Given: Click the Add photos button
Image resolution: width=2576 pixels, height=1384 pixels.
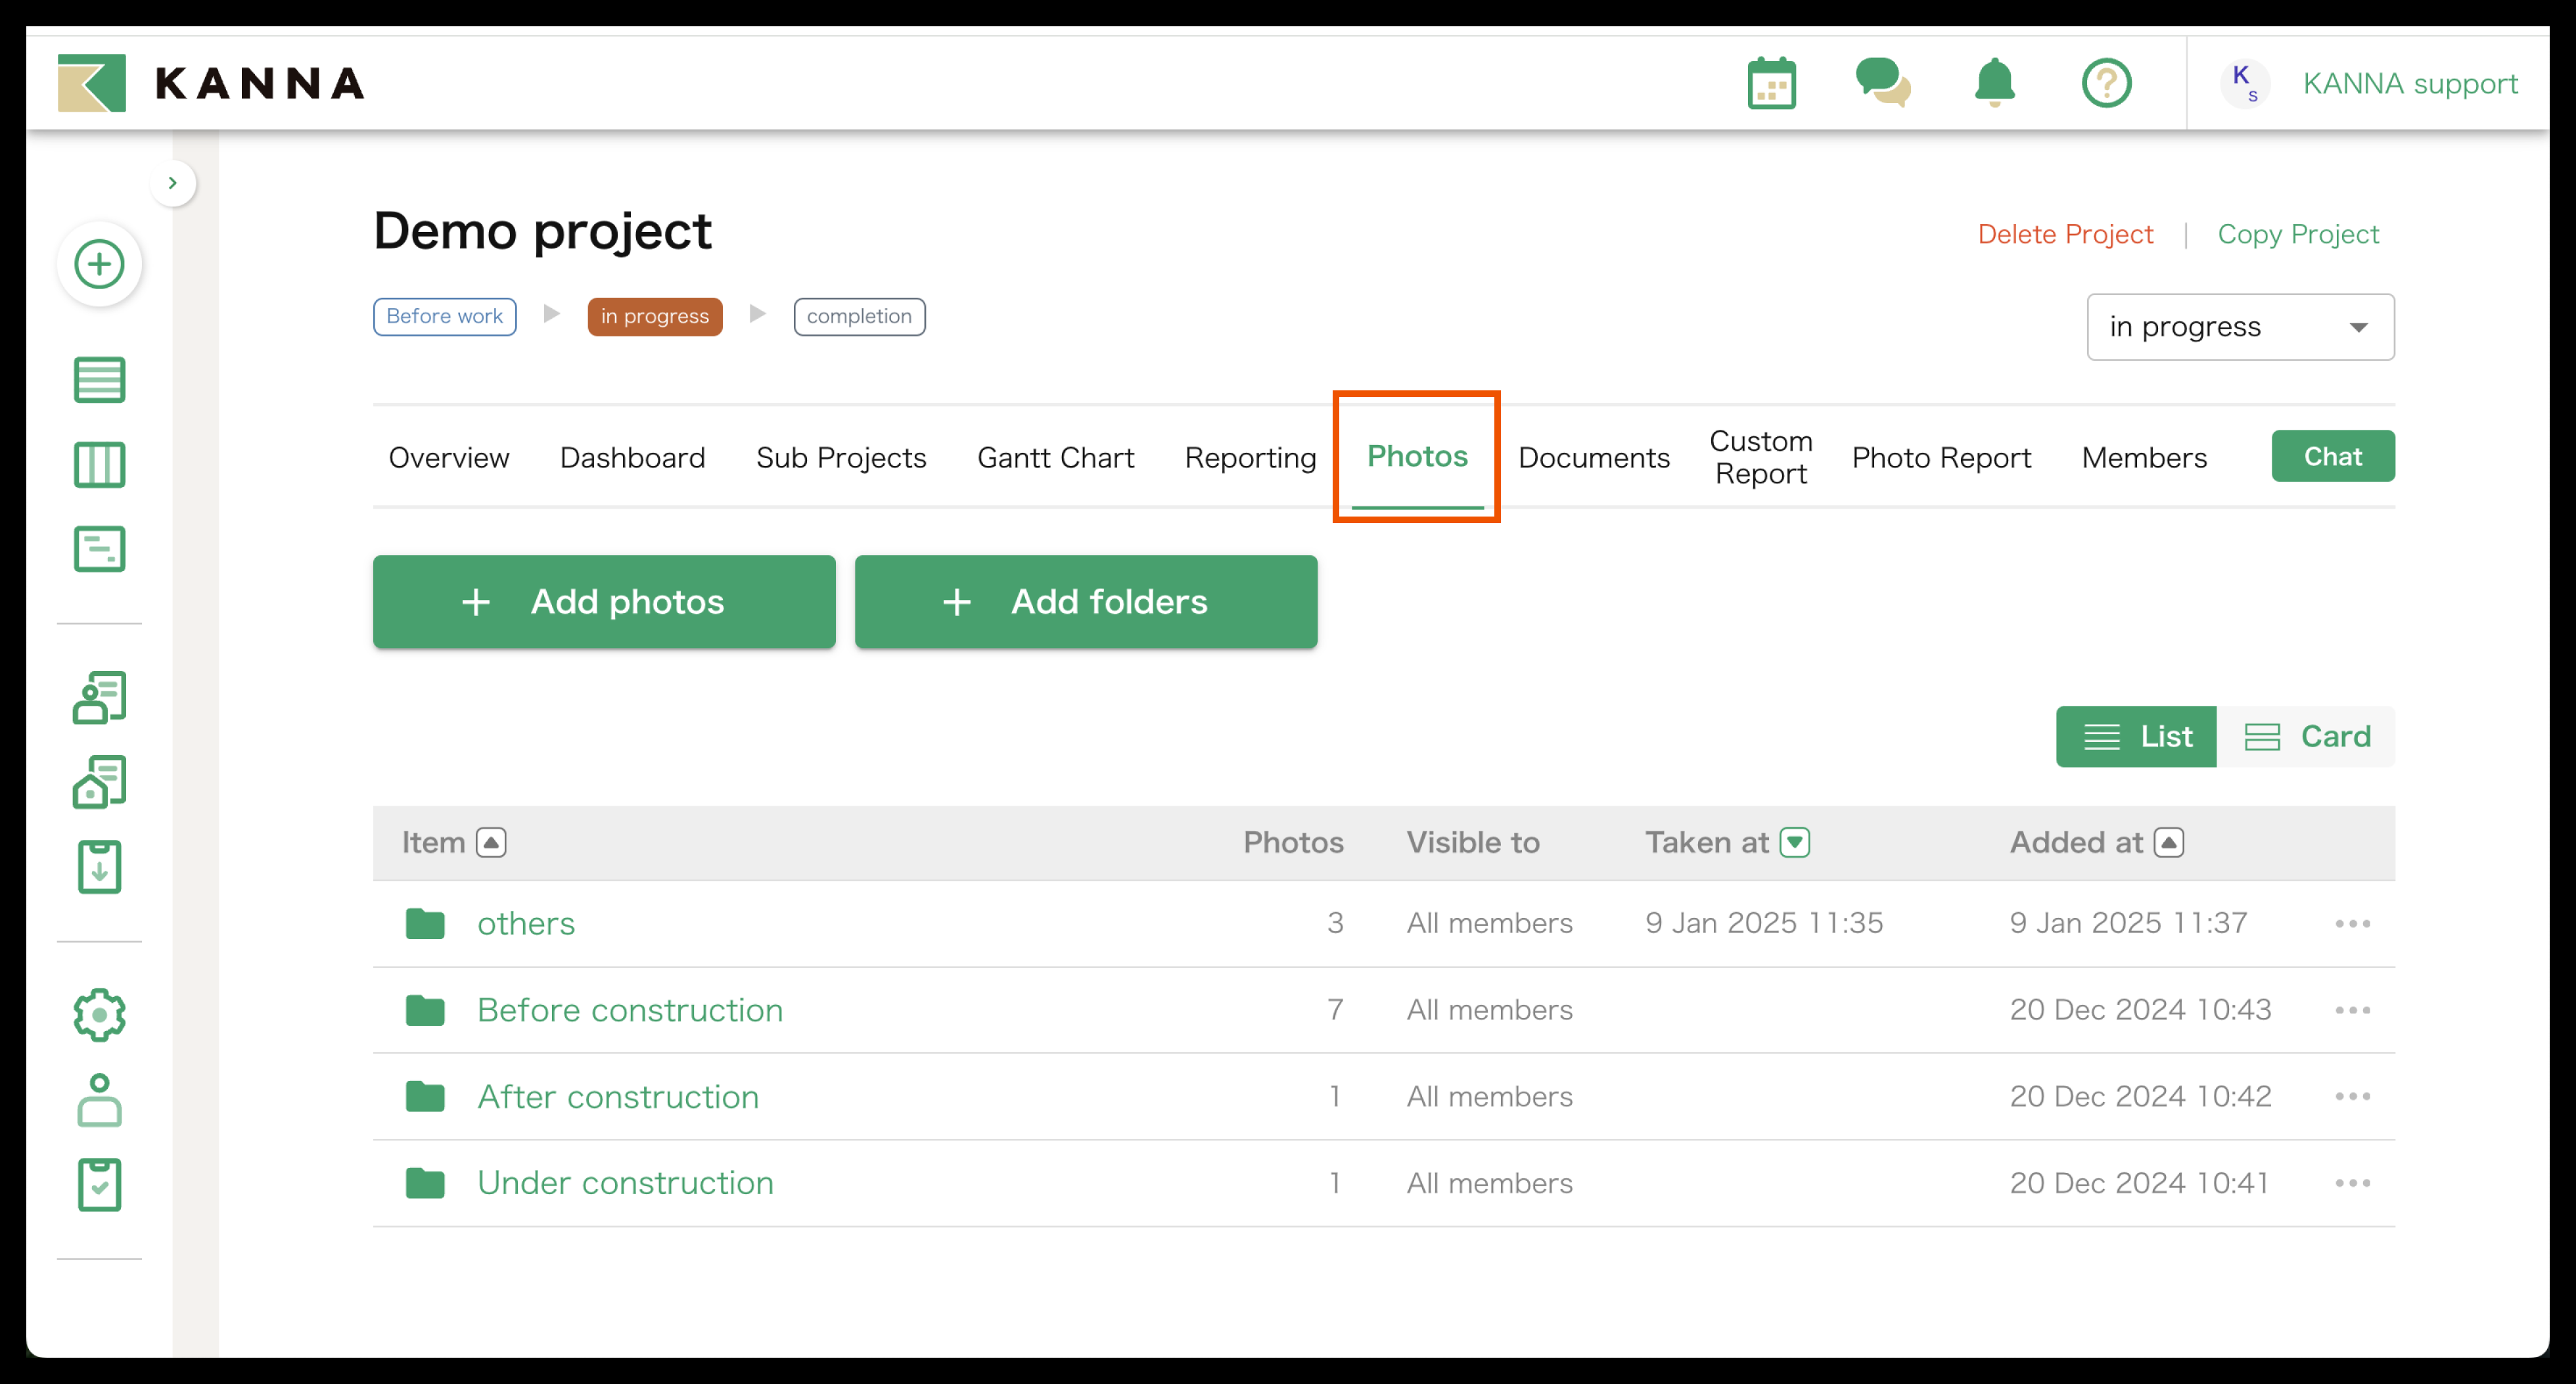Looking at the screenshot, I should (604, 602).
